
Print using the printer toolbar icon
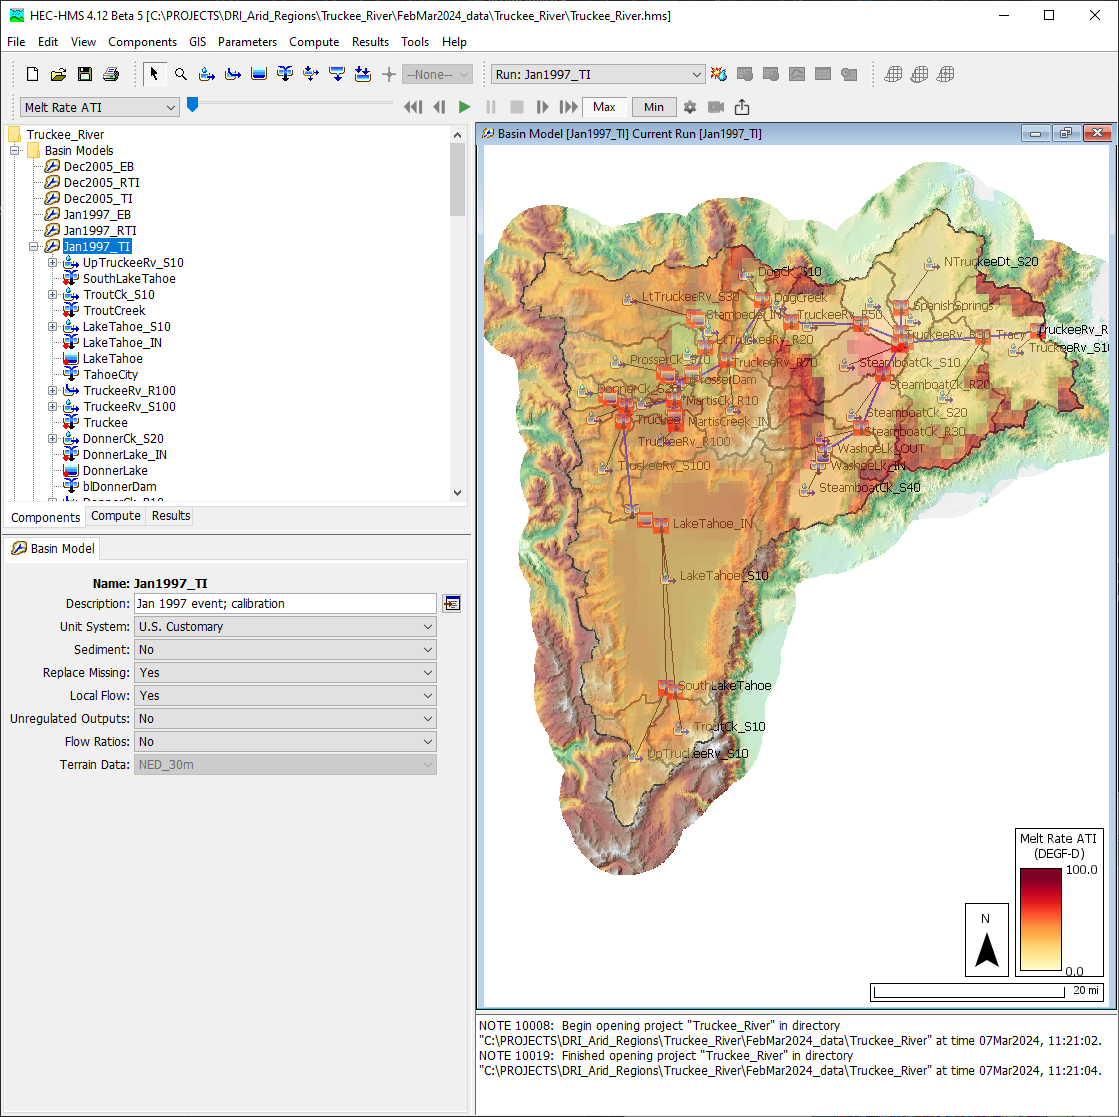pyautogui.click(x=111, y=74)
